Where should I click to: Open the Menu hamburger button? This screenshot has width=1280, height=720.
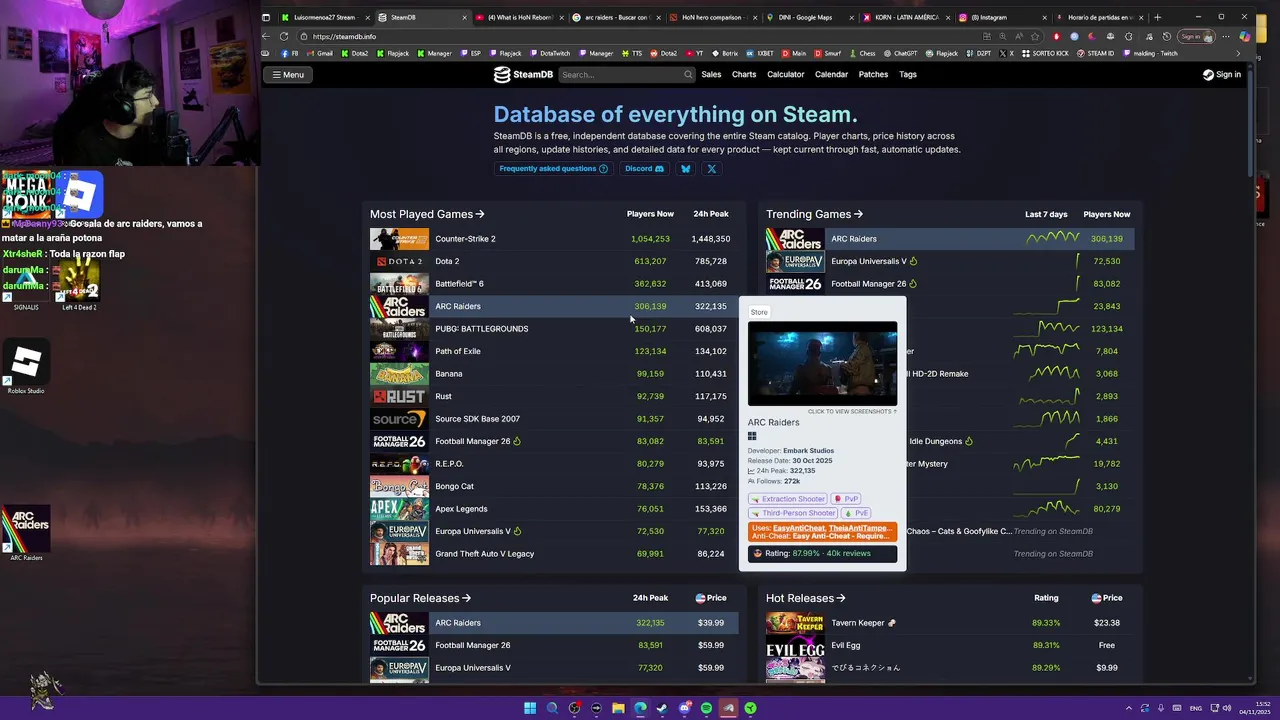(287, 75)
